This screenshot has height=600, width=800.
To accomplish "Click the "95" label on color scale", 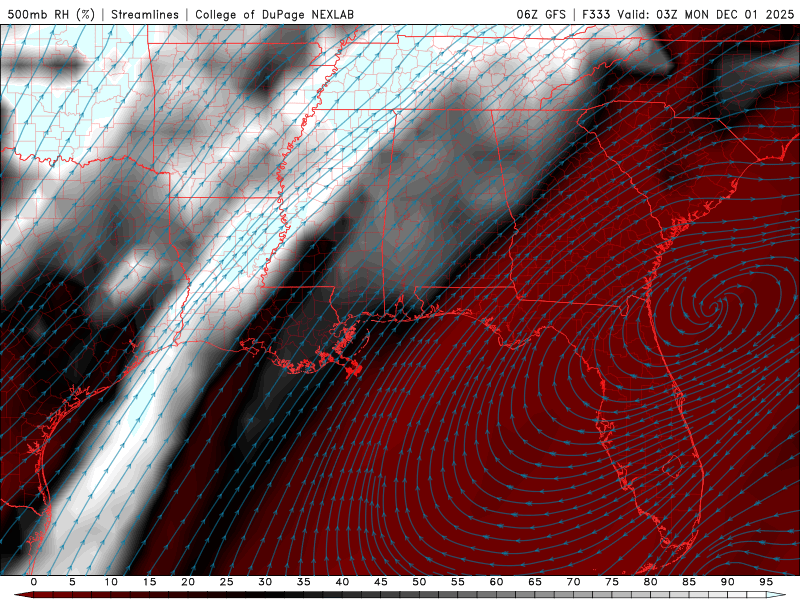I will (766, 582).
